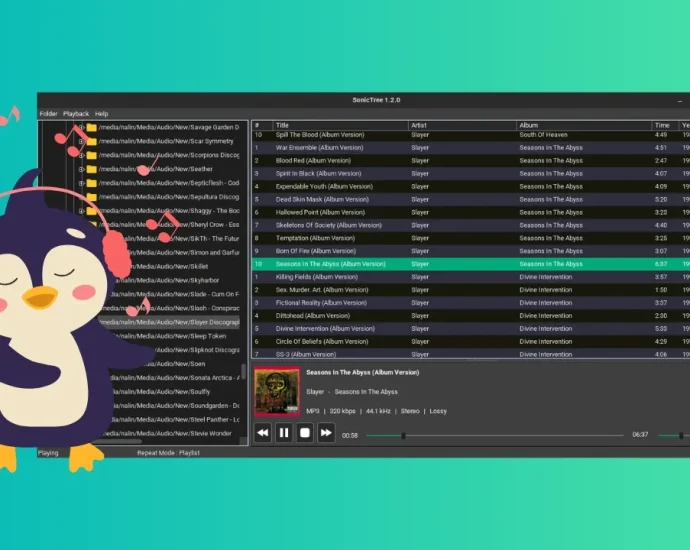The height and width of the screenshot is (550, 690).
Task: Click the folder tree vertical scrollbar
Action: [243, 372]
